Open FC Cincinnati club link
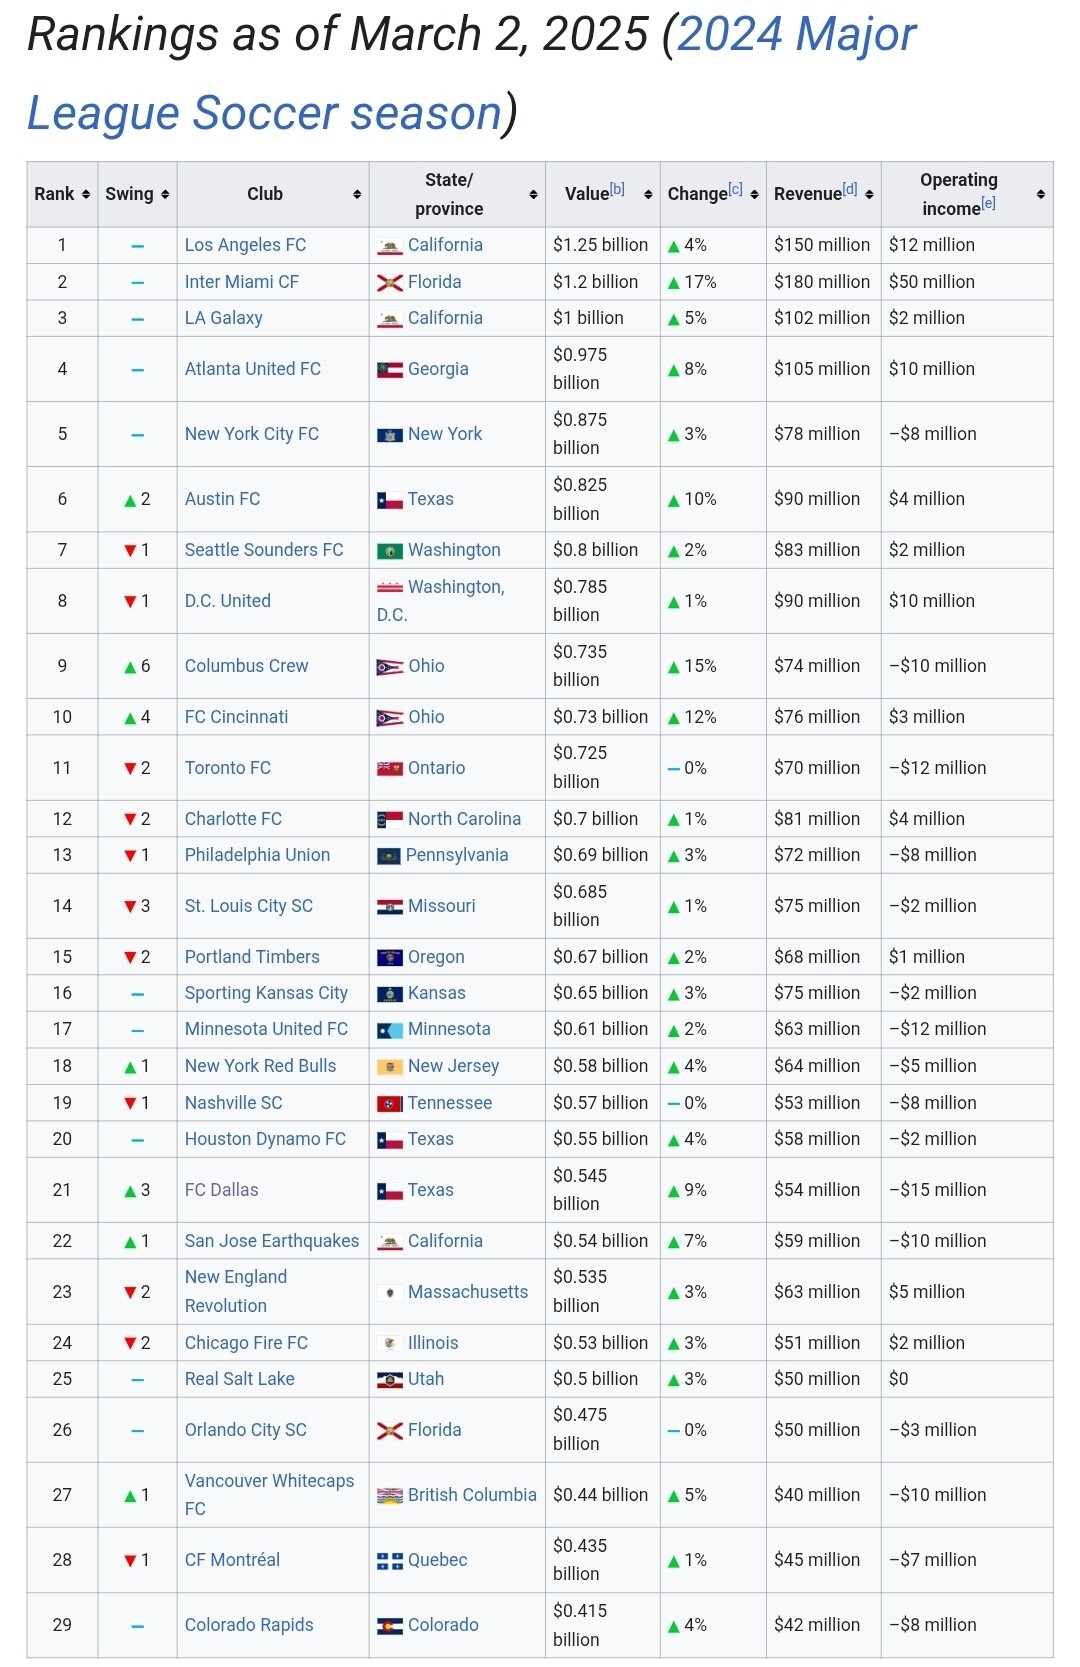This screenshot has height=1667, width=1080. pos(237,717)
